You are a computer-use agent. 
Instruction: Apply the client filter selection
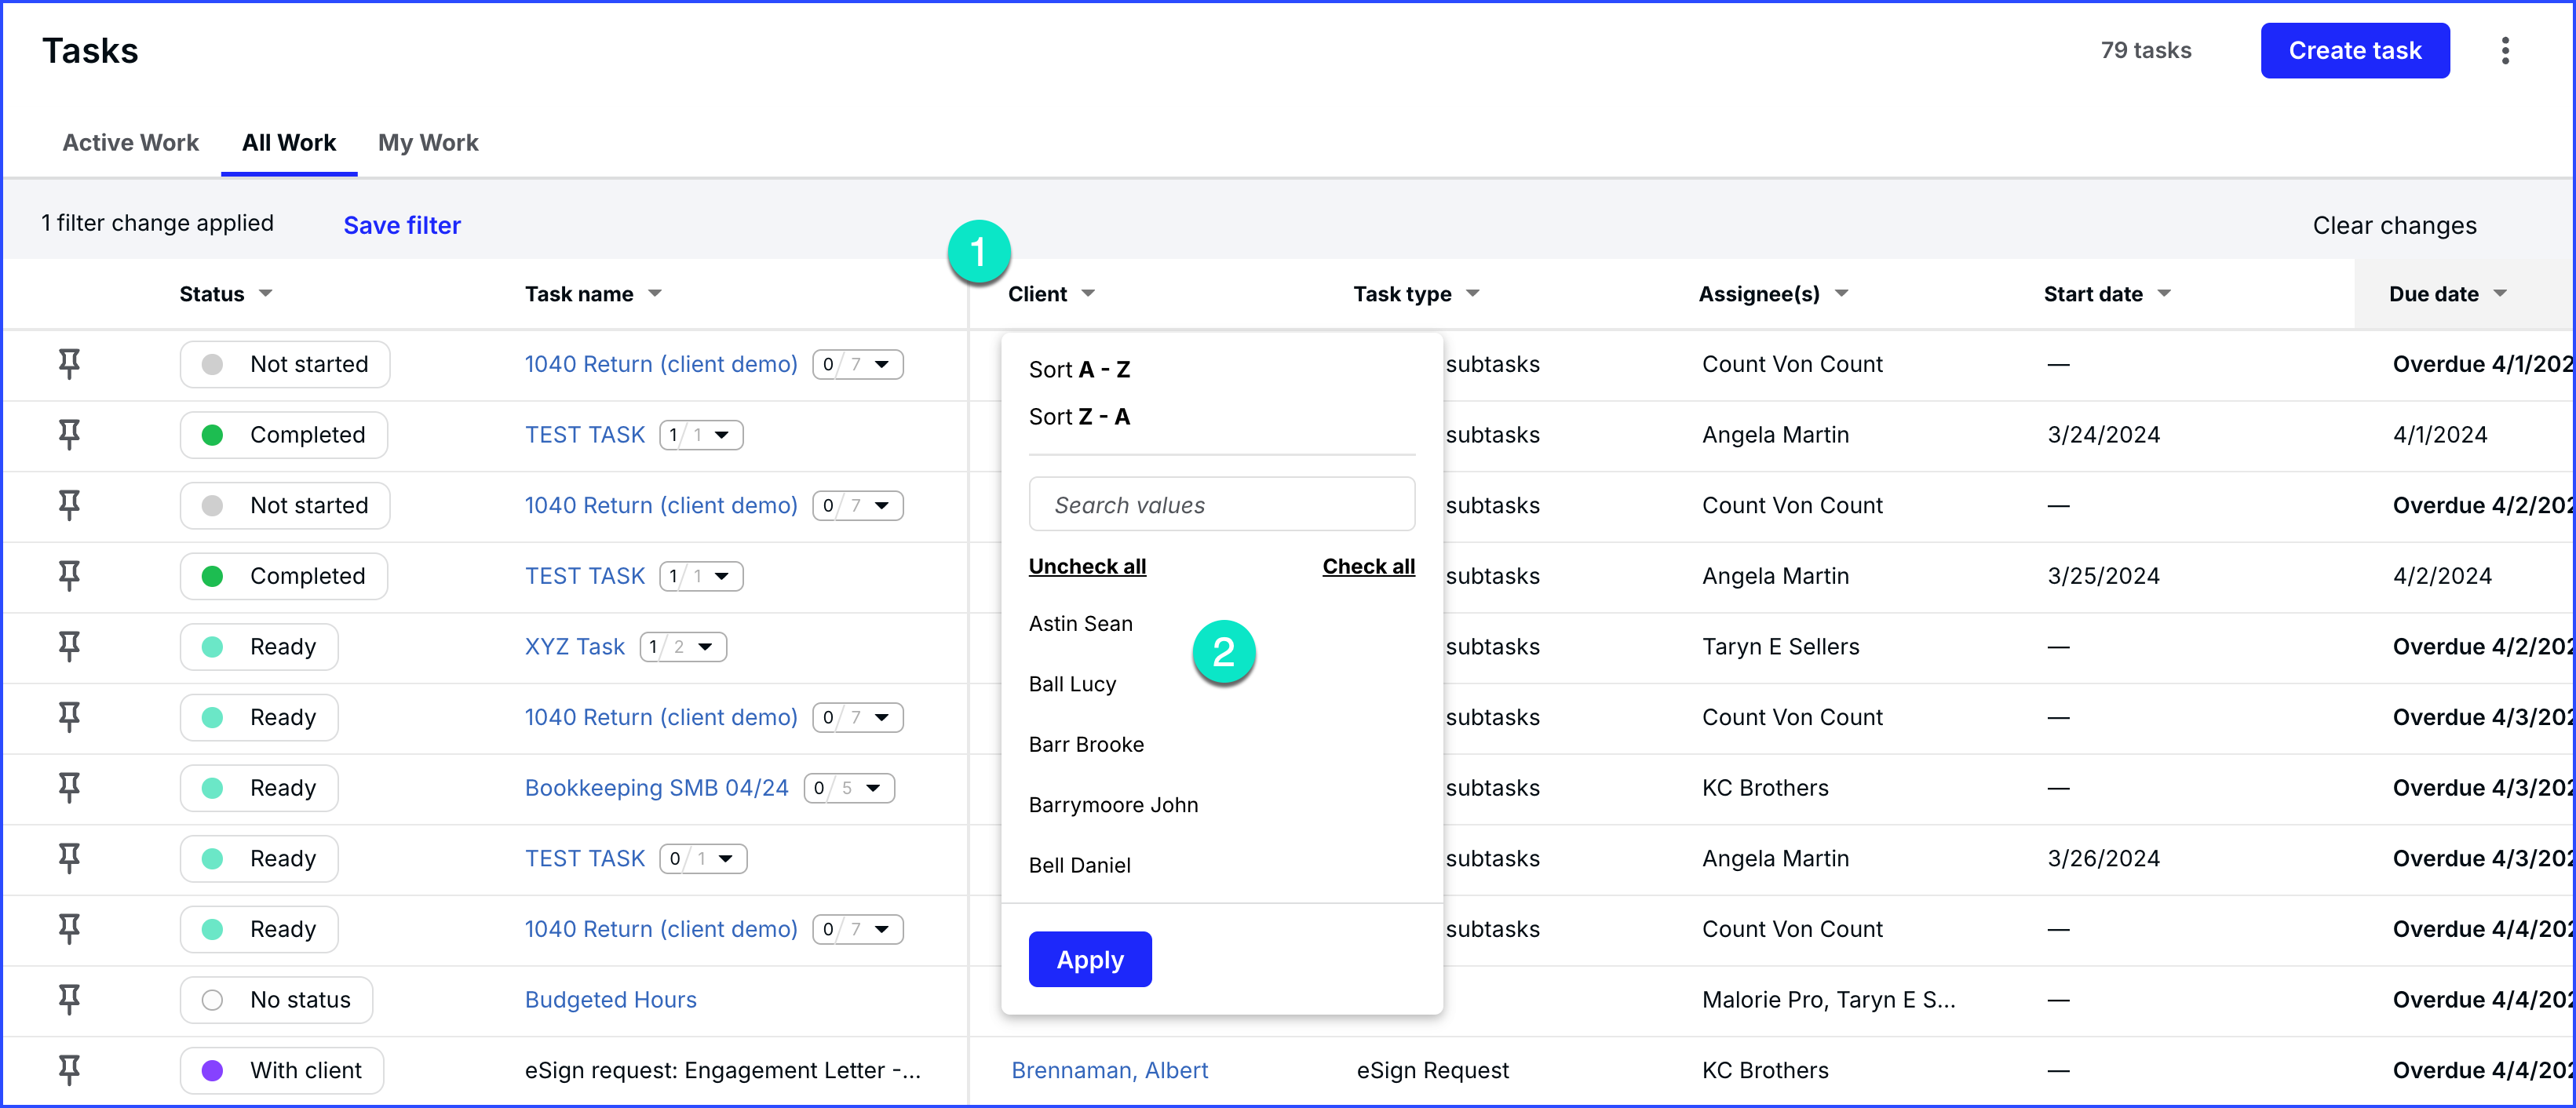(x=1090, y=959)
